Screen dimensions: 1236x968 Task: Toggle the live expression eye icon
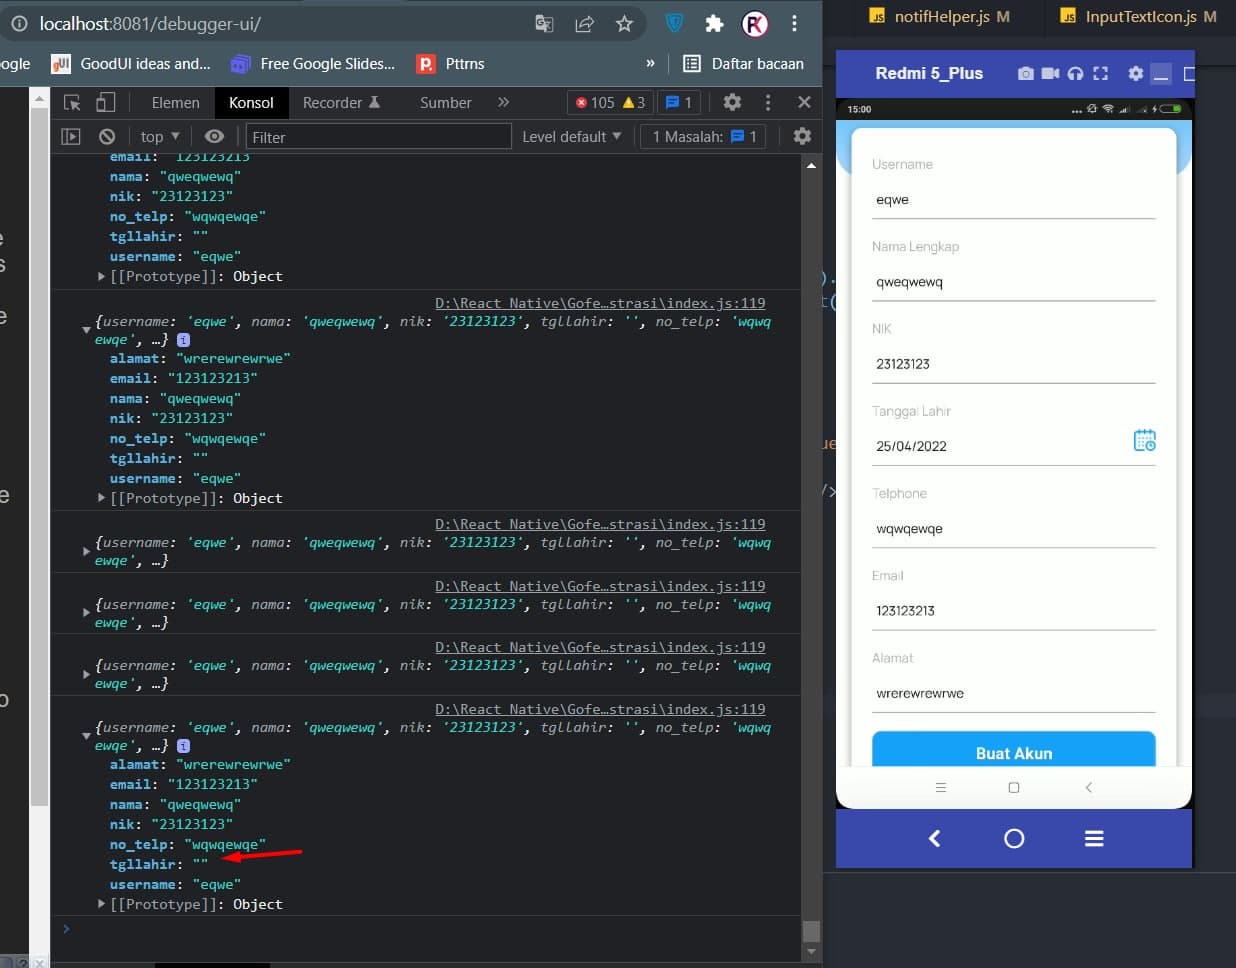[x=214, y=136]
